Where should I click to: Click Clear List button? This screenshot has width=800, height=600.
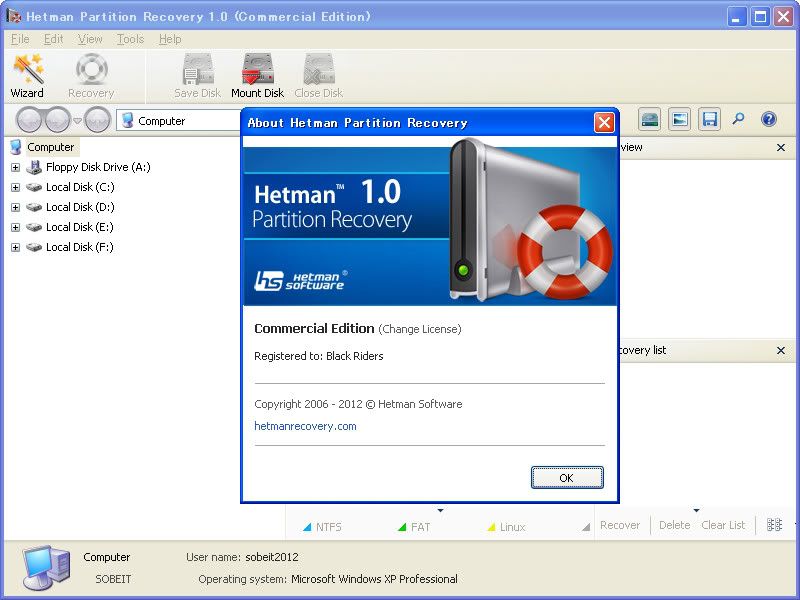[x=723, y=525]
